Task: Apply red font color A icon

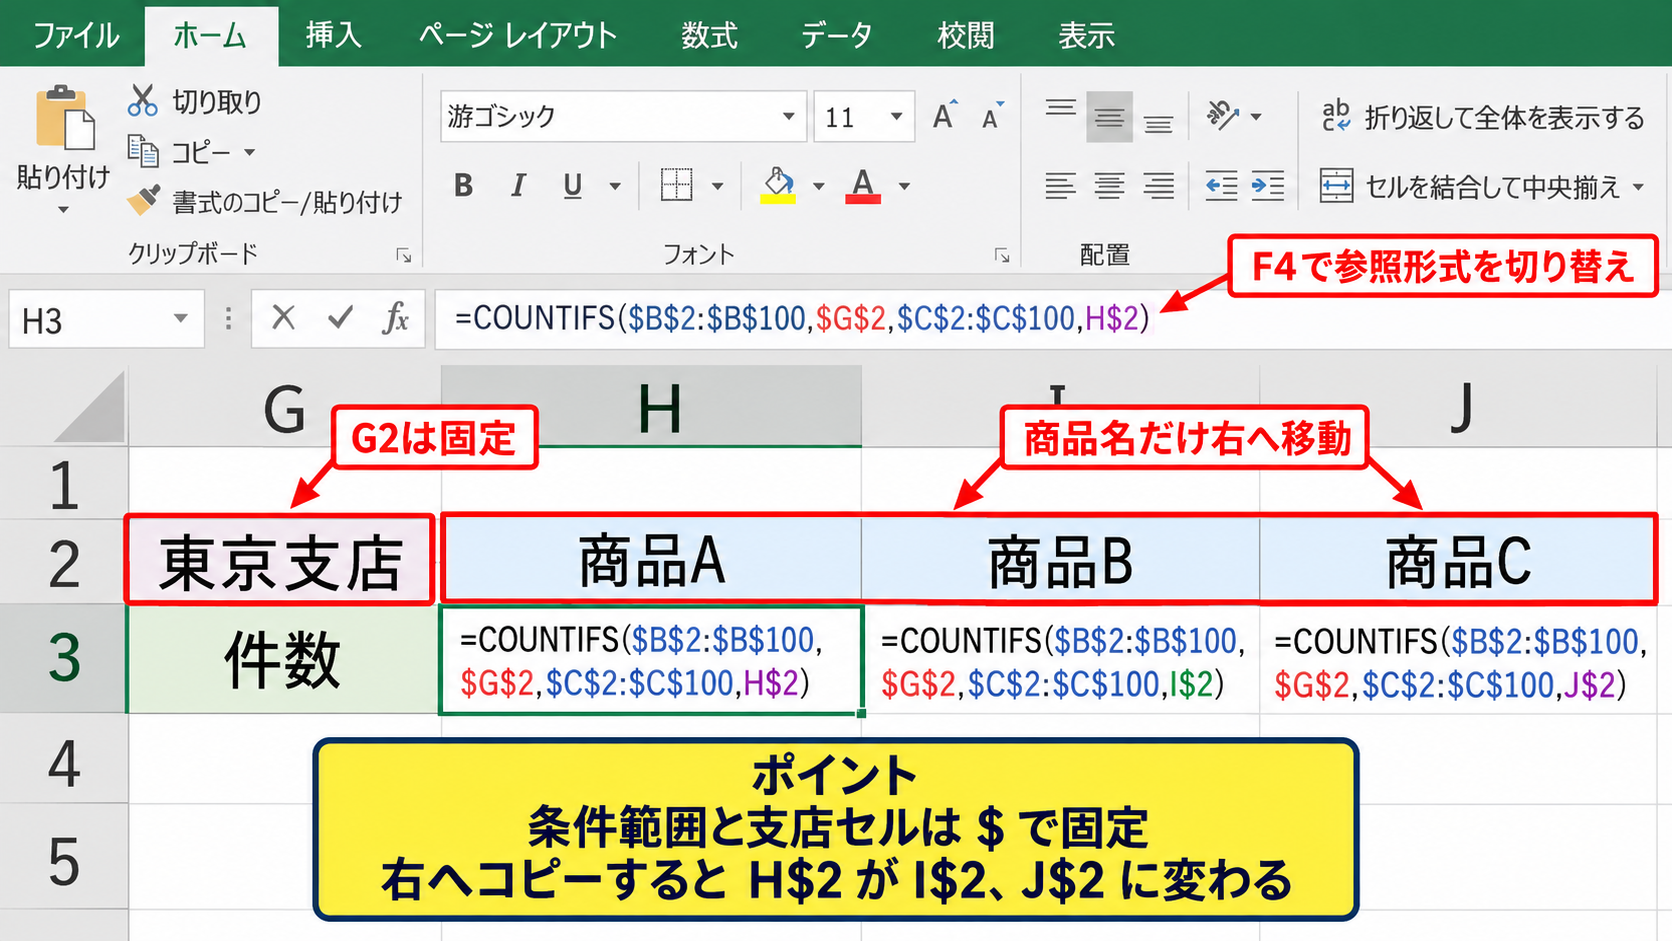Action: [x=863, y=185]
